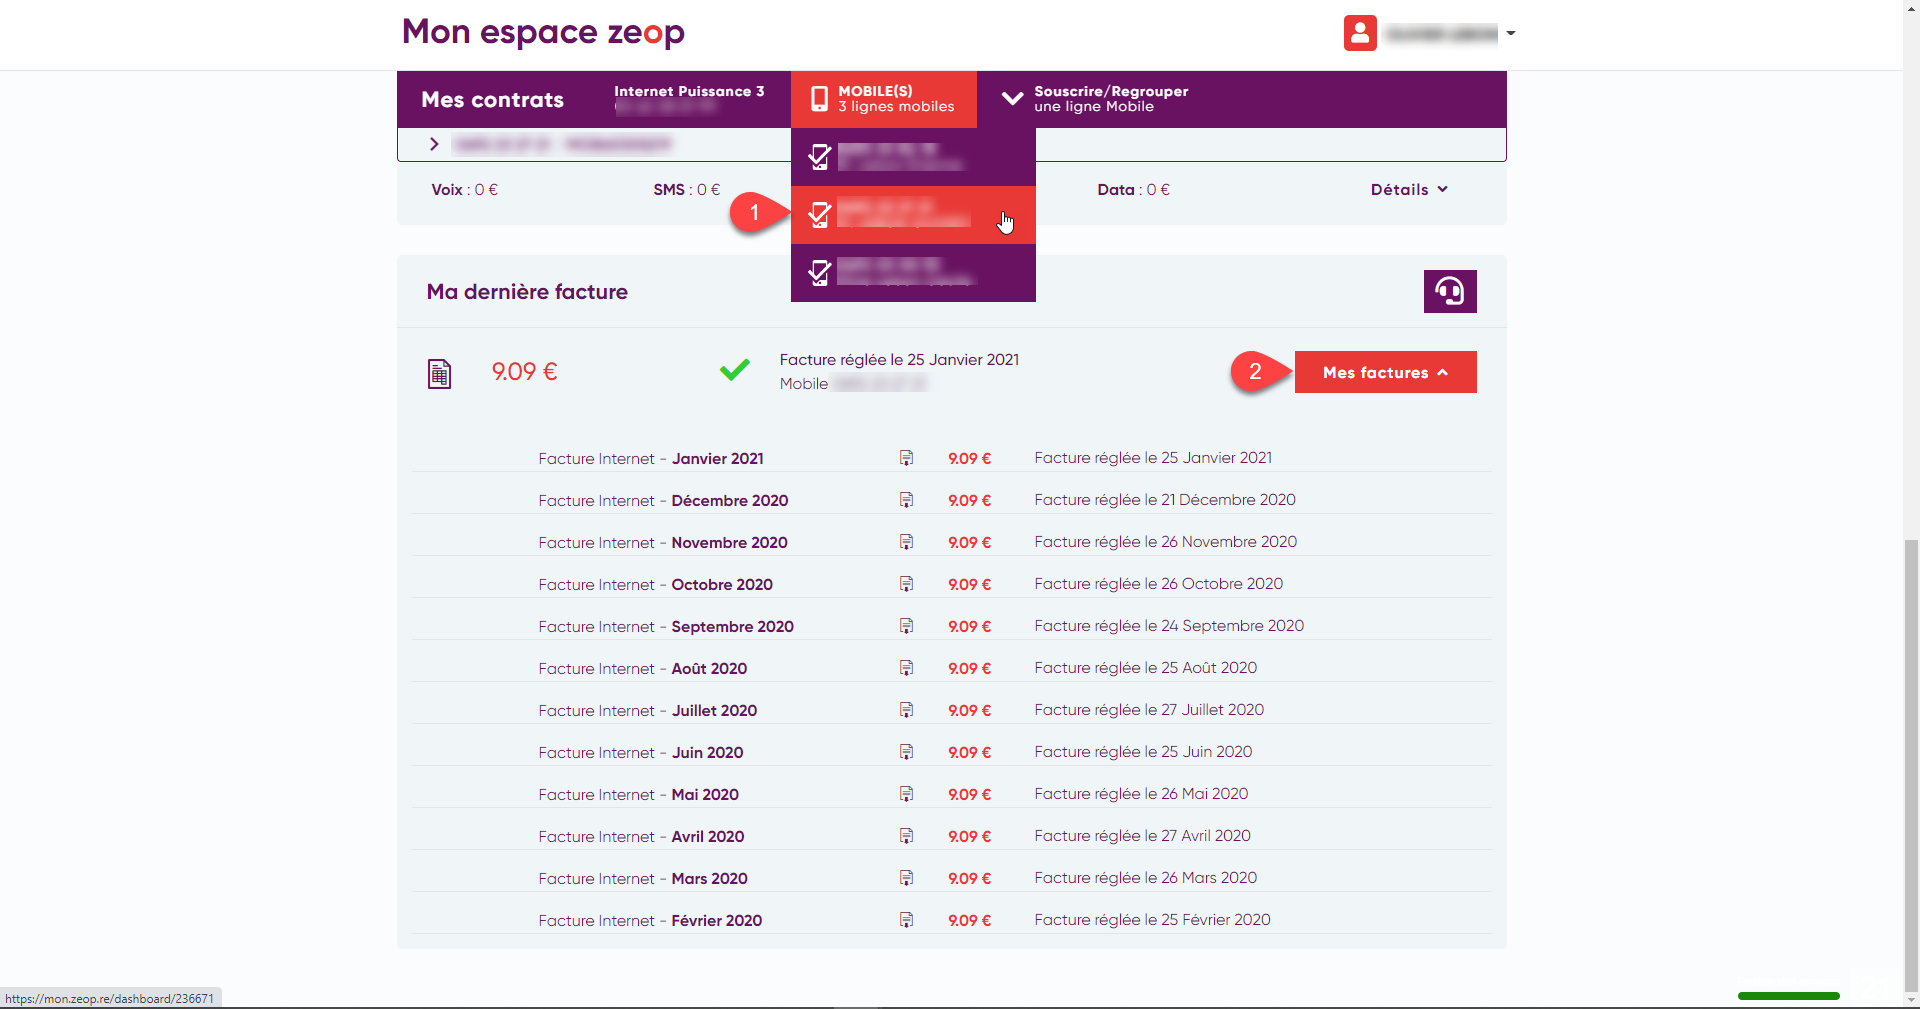
Task: Expand the contract row chevron
Action: 433,144
